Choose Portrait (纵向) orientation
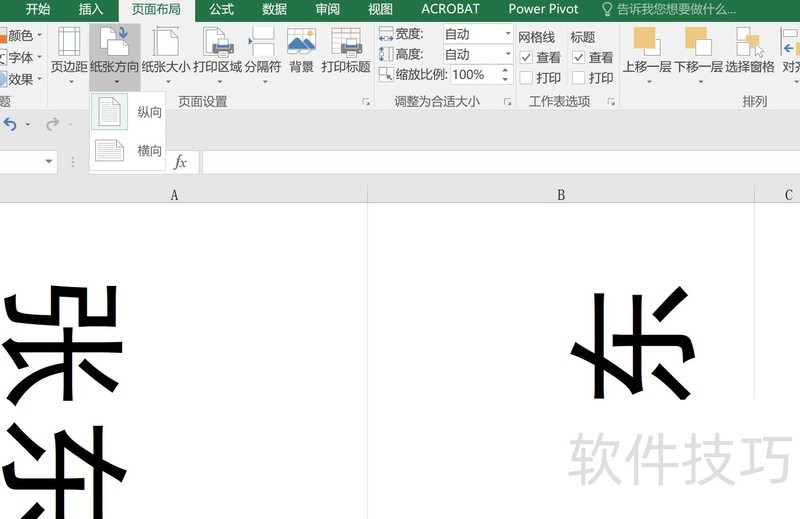Screen dimensions: 800x519 coord(128,112)
